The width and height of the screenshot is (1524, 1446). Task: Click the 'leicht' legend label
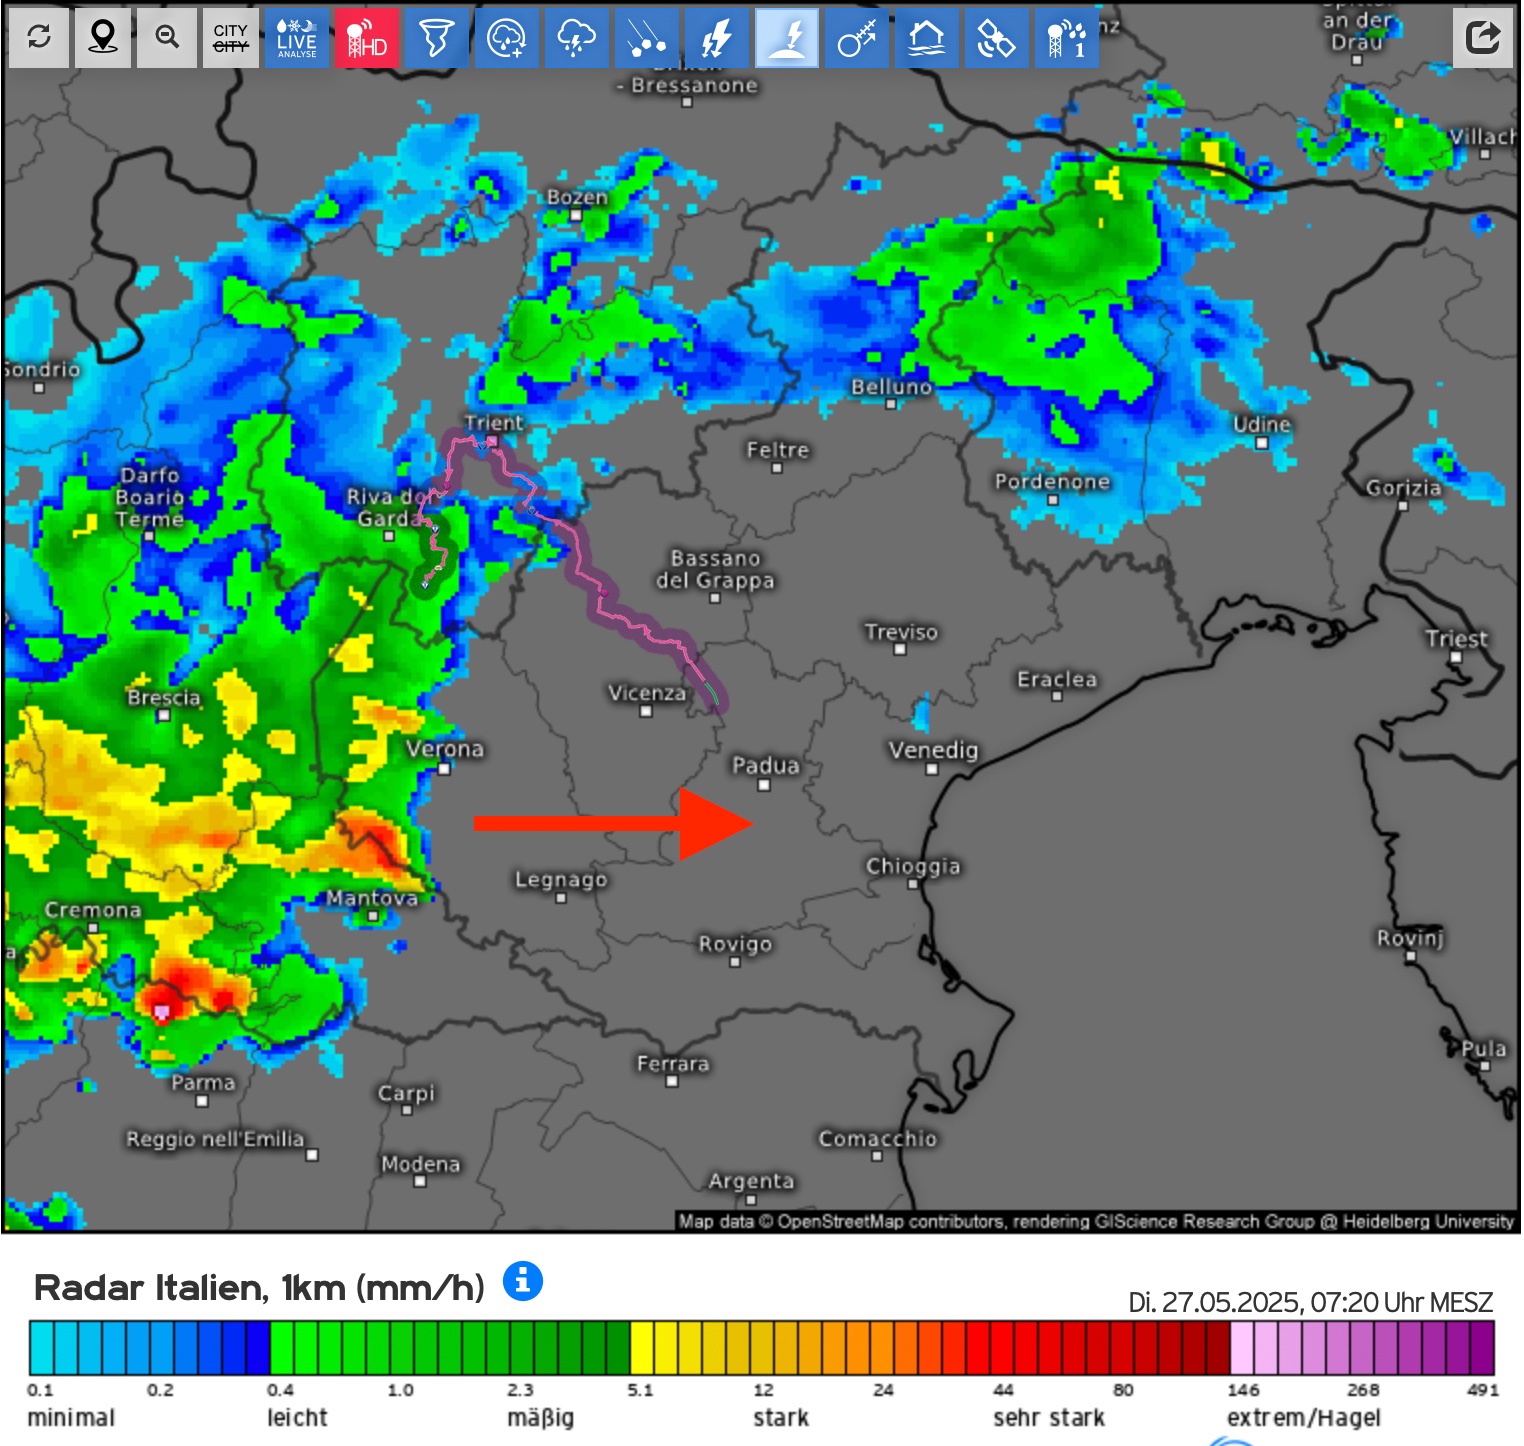tap(297, 1418)
